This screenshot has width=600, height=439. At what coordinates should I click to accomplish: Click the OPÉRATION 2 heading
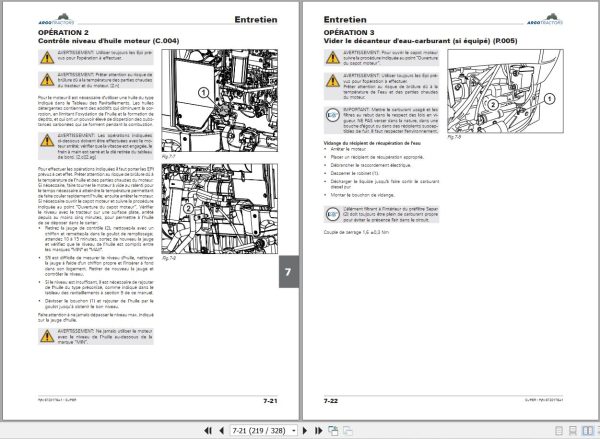tap(63, 33)
